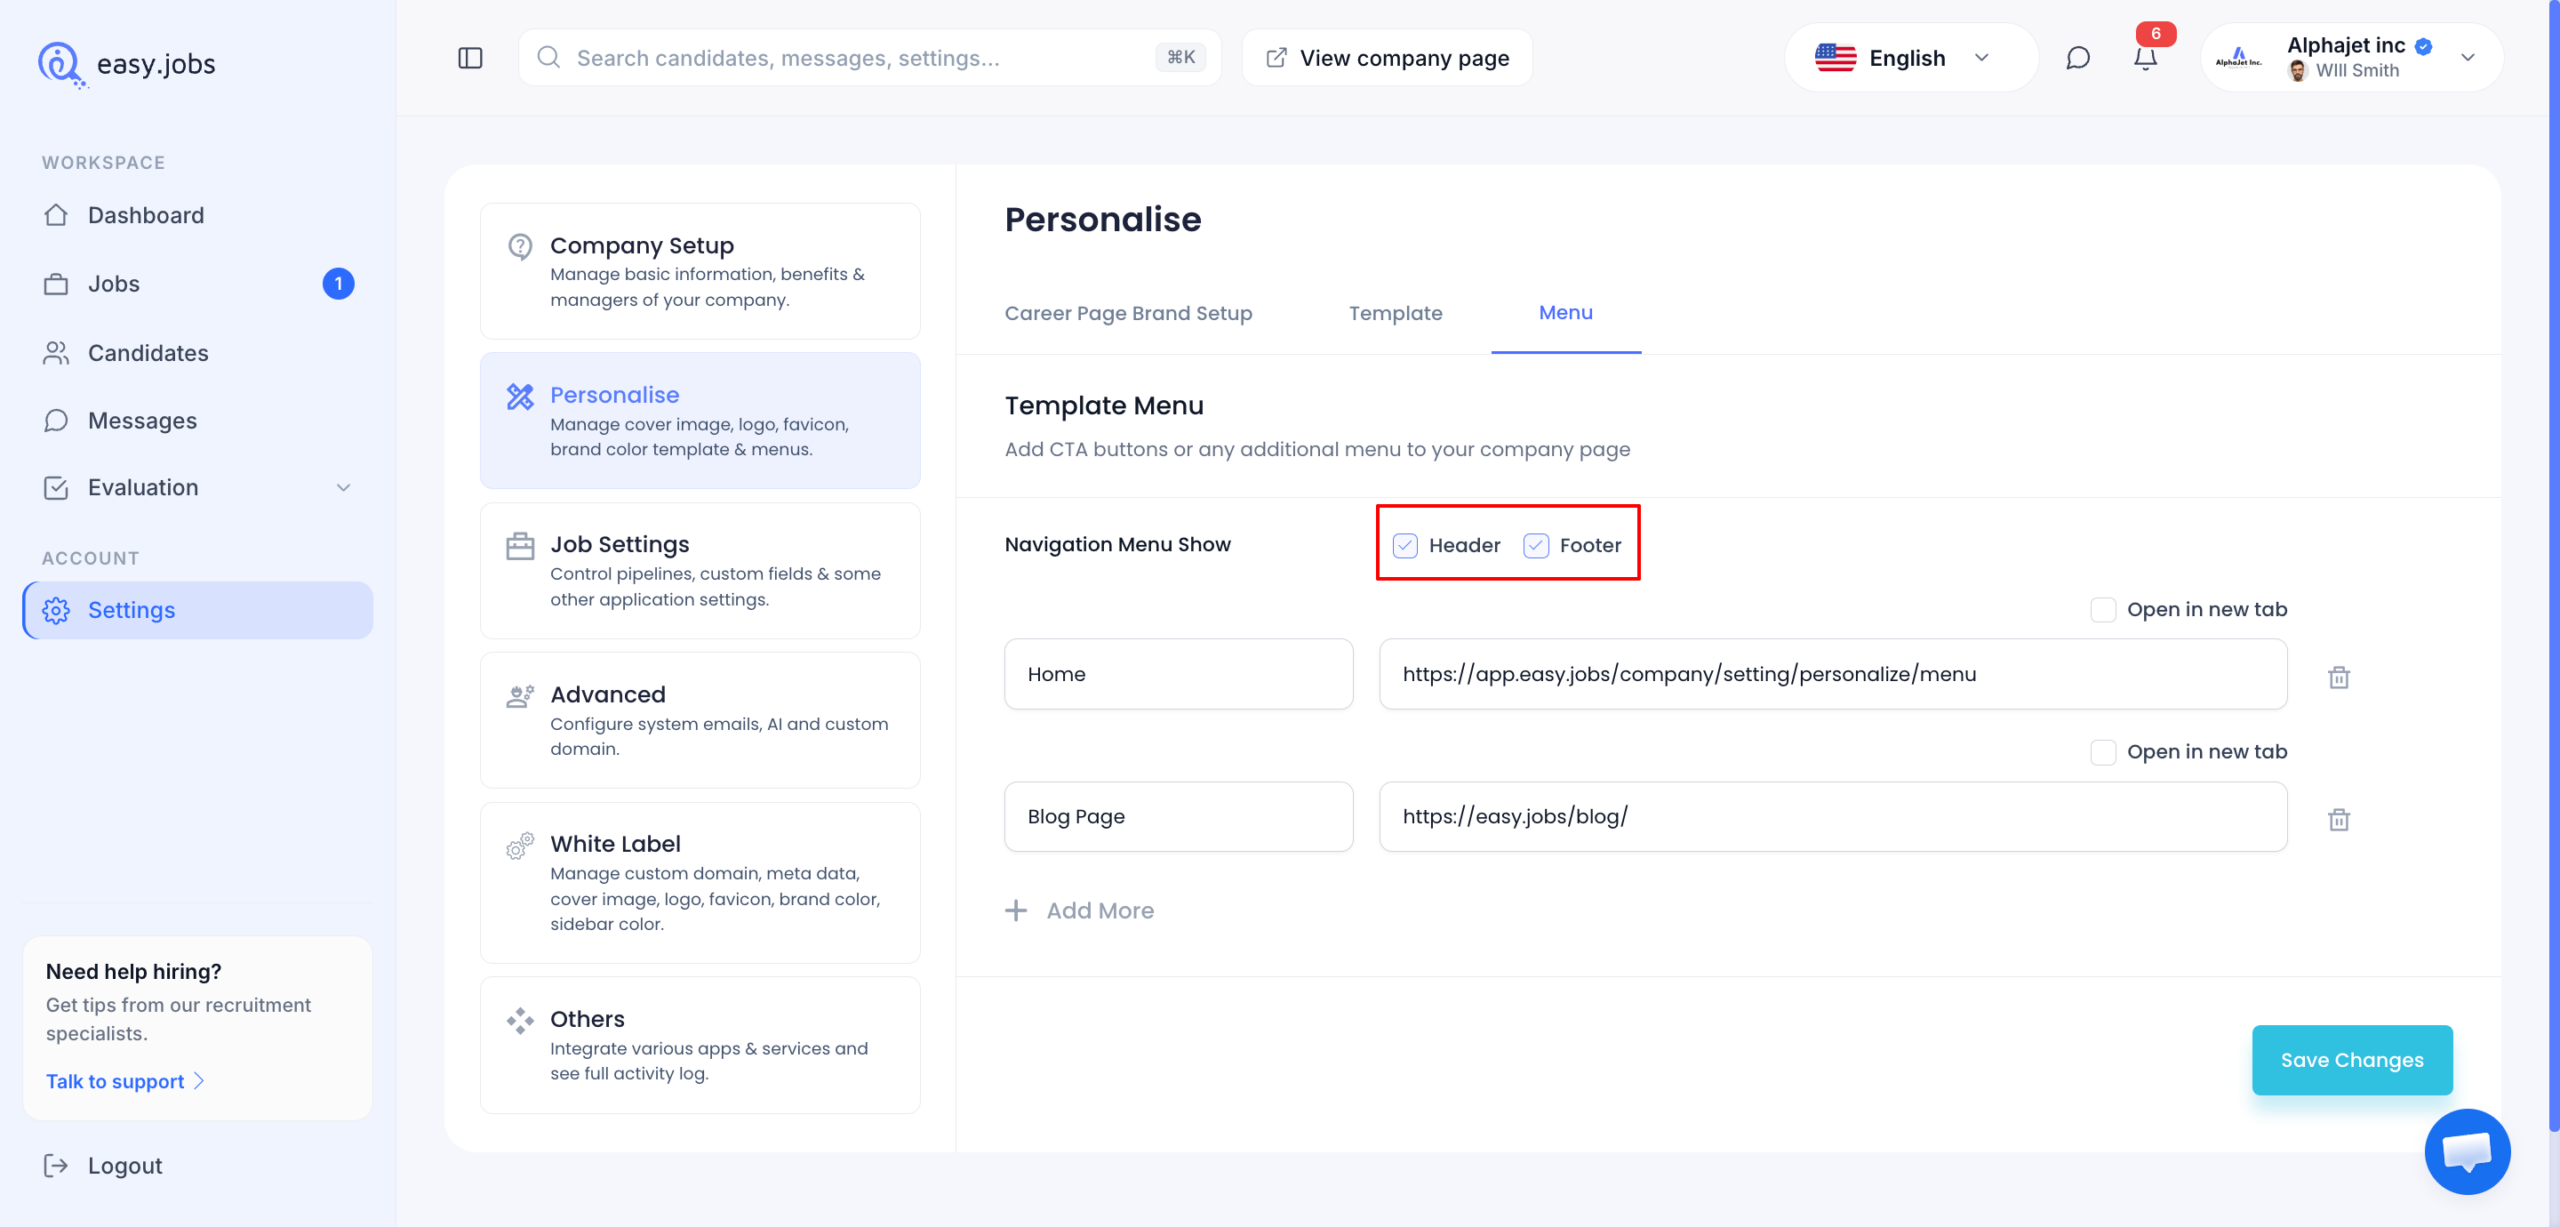Click the Settings gear icon

[56, 610]
